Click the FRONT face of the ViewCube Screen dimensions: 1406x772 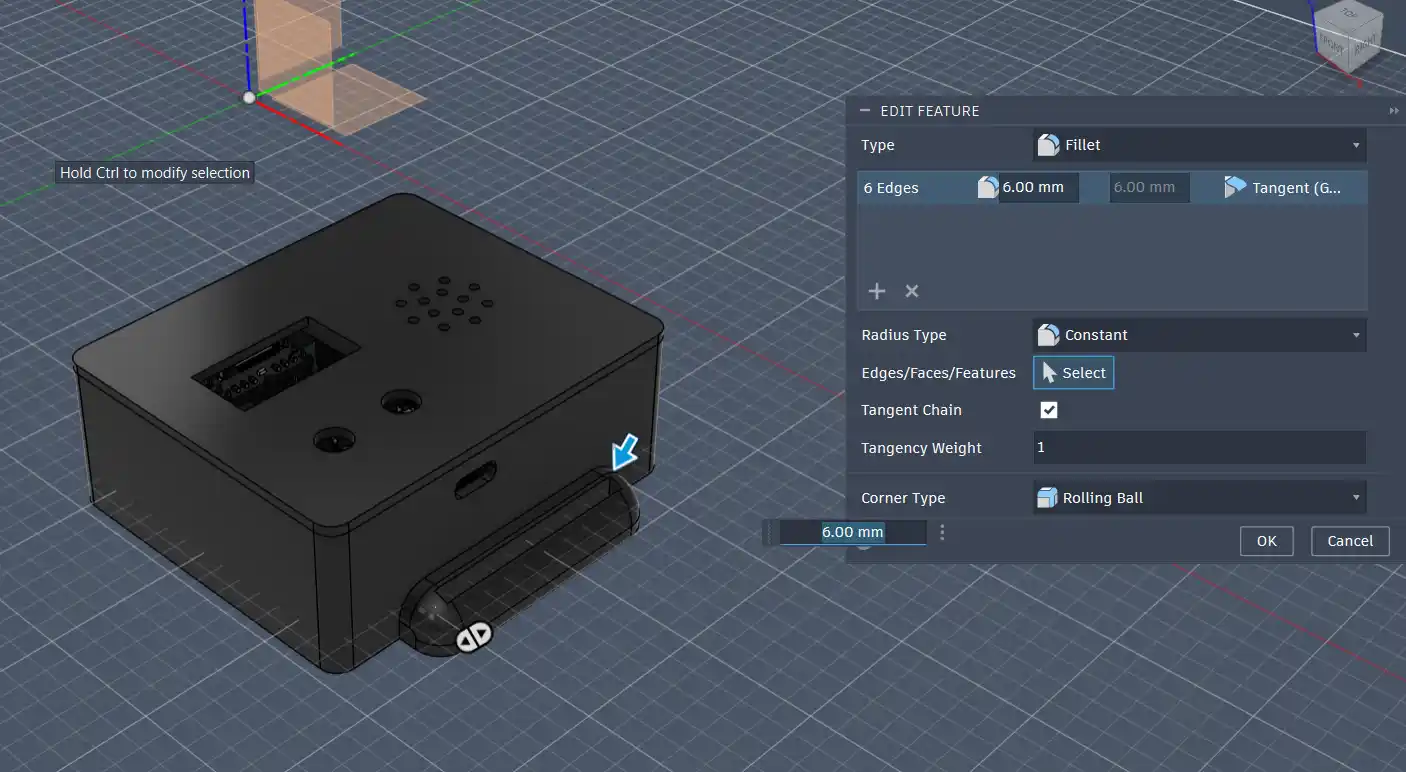tap(1332, 43)
